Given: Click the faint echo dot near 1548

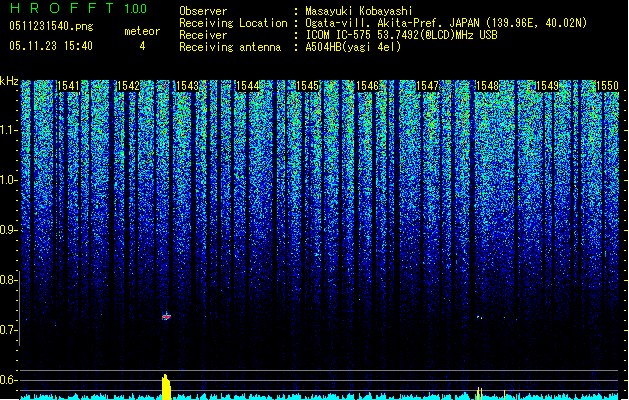Looking at the screenshot, I should click(479, 317).
